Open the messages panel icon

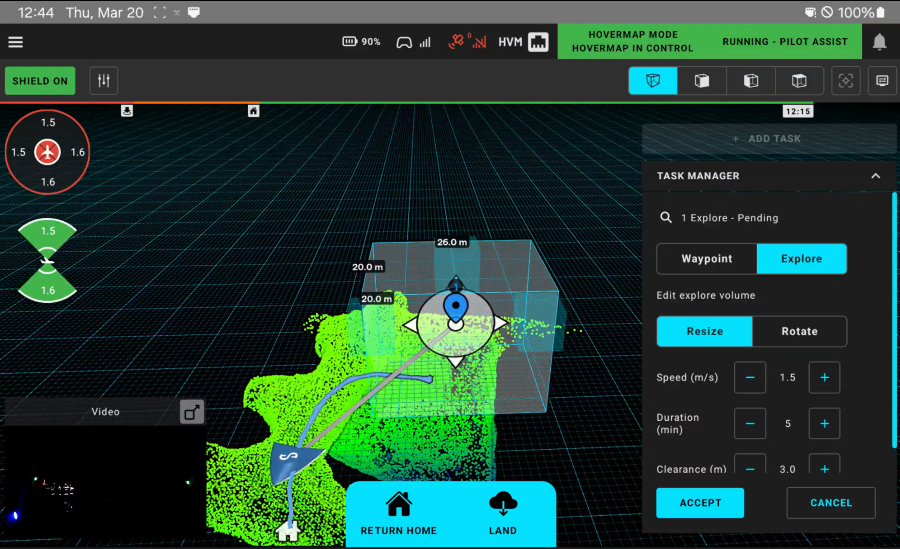pos(882,81)
